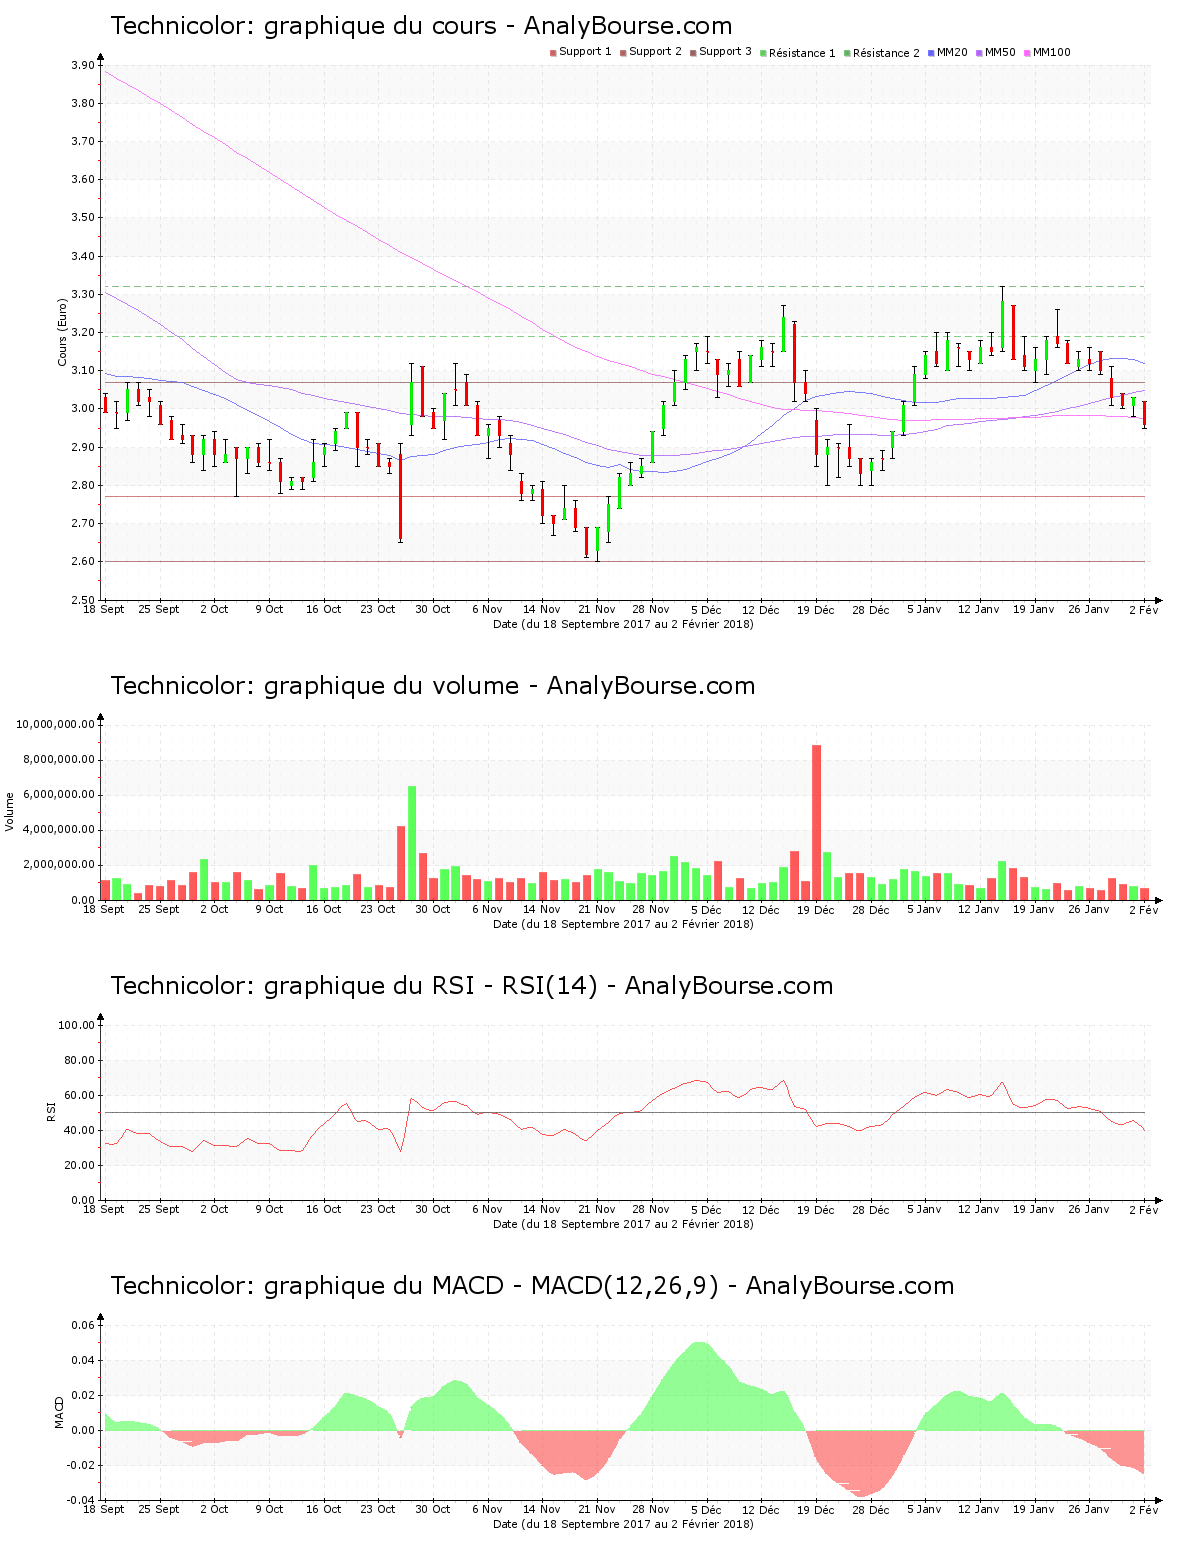Click the 100.00 RSI axis value
Image resolution: width=1200 pixels, height=1550 pixels.
(77, 1025)
